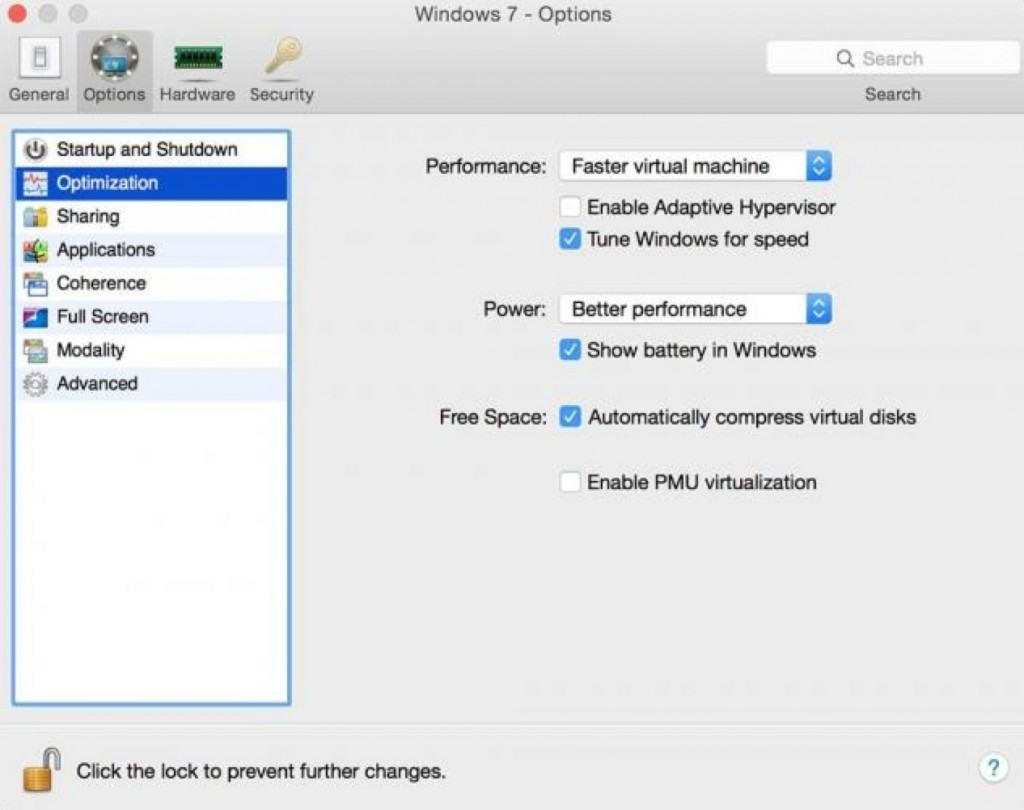Click the Sharing folders icon
The height and width of the screenshot is (810, 1024).
(x=35, y=217)
